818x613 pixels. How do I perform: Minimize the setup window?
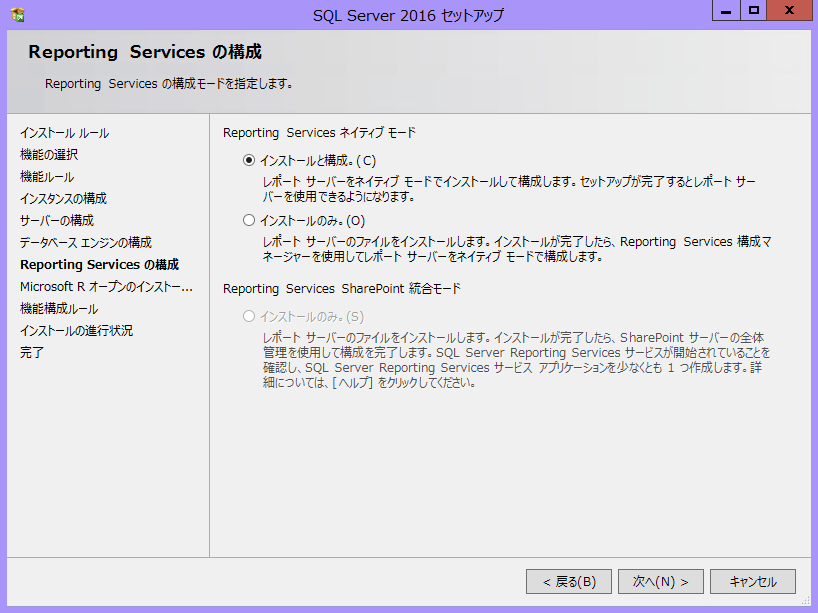726,10
